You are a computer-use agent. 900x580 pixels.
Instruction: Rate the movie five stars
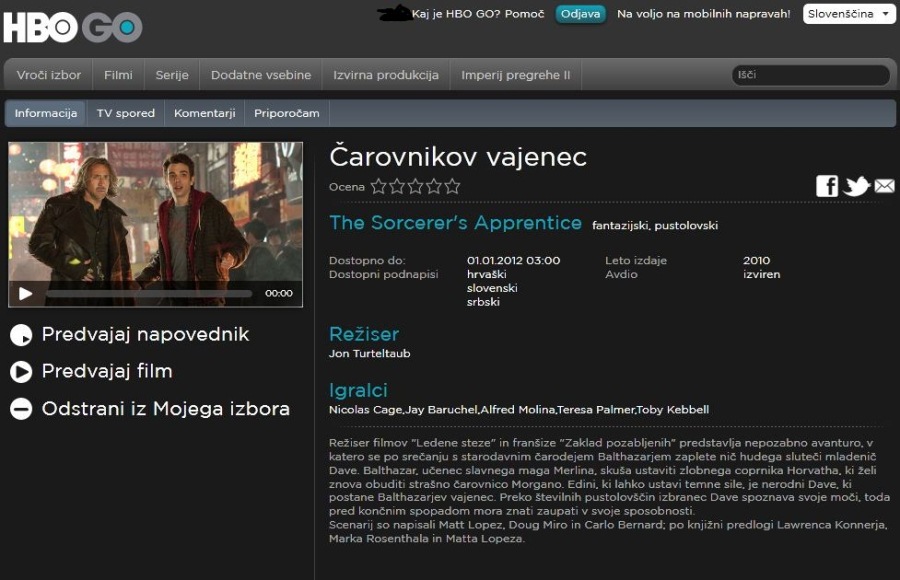(x=452, y=186)
